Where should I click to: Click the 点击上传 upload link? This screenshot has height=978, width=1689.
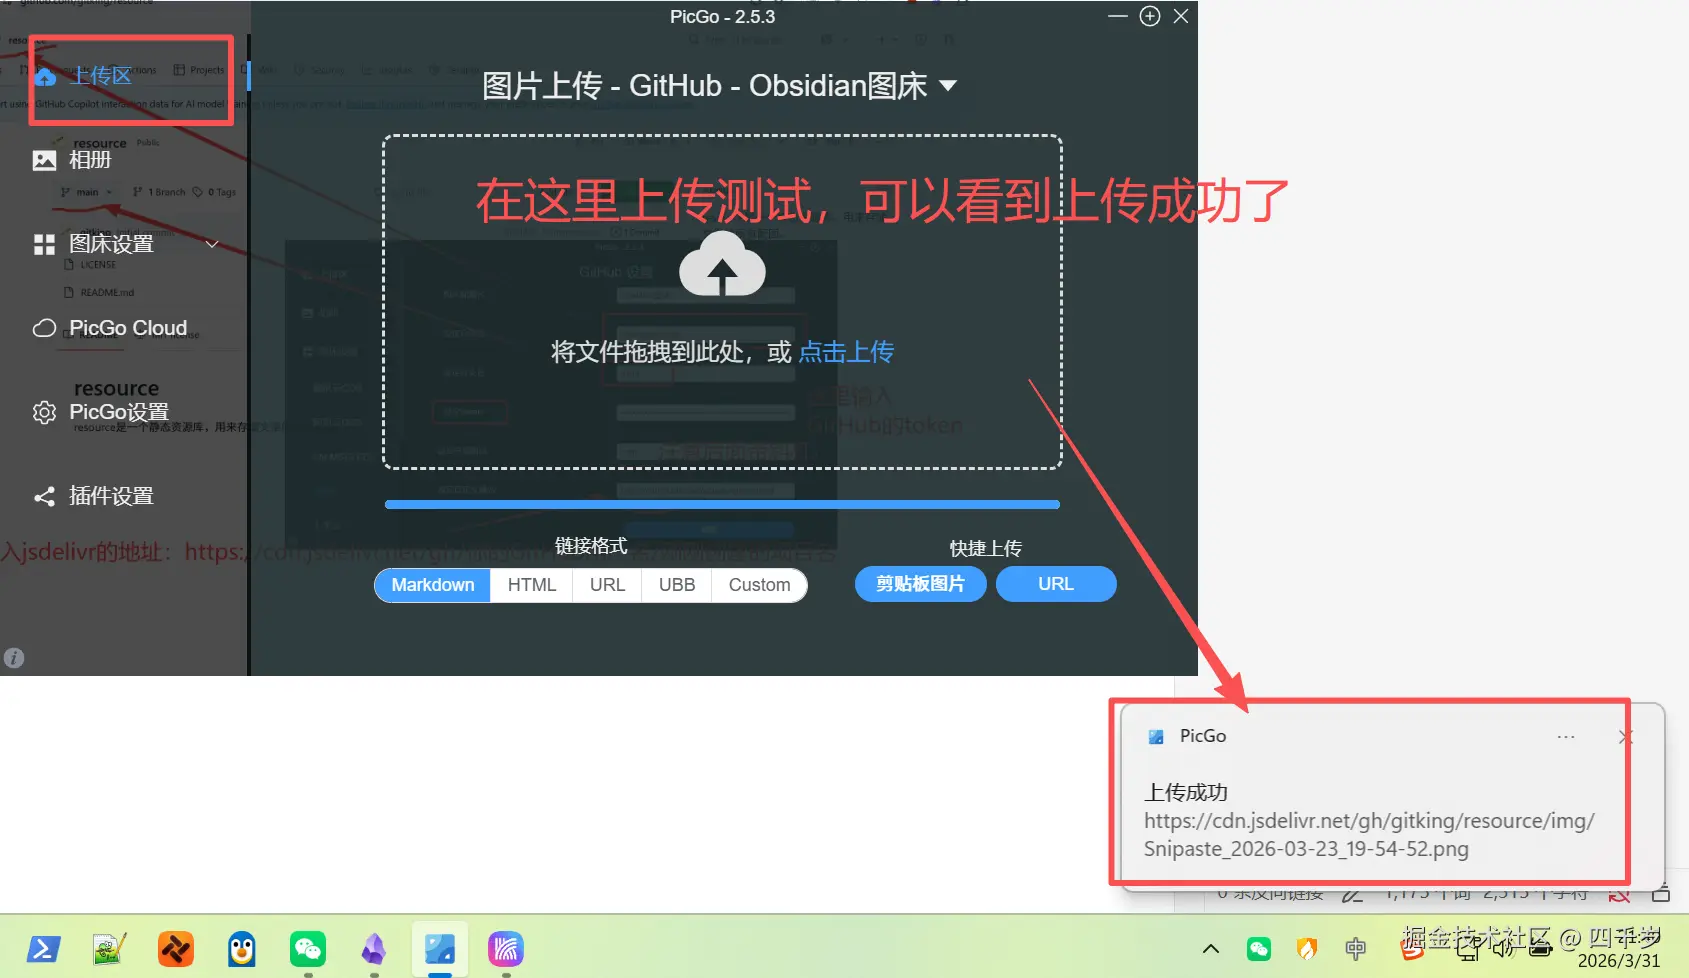pyautogui.click(x=845, y=352)
